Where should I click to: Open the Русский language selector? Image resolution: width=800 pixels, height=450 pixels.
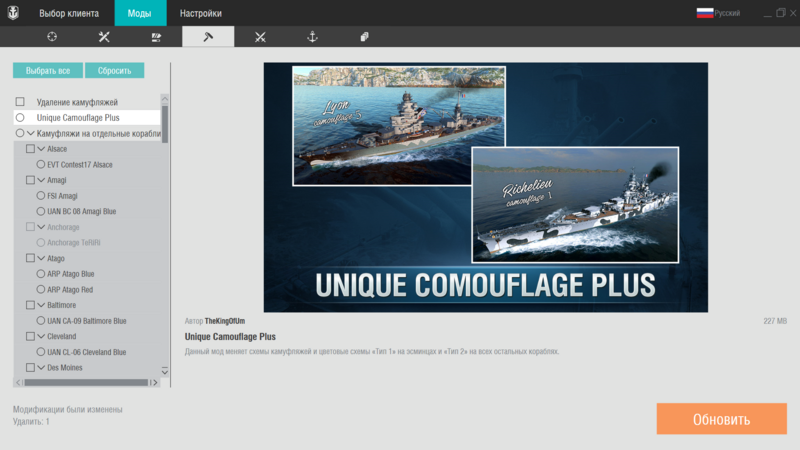click(719, 13)
